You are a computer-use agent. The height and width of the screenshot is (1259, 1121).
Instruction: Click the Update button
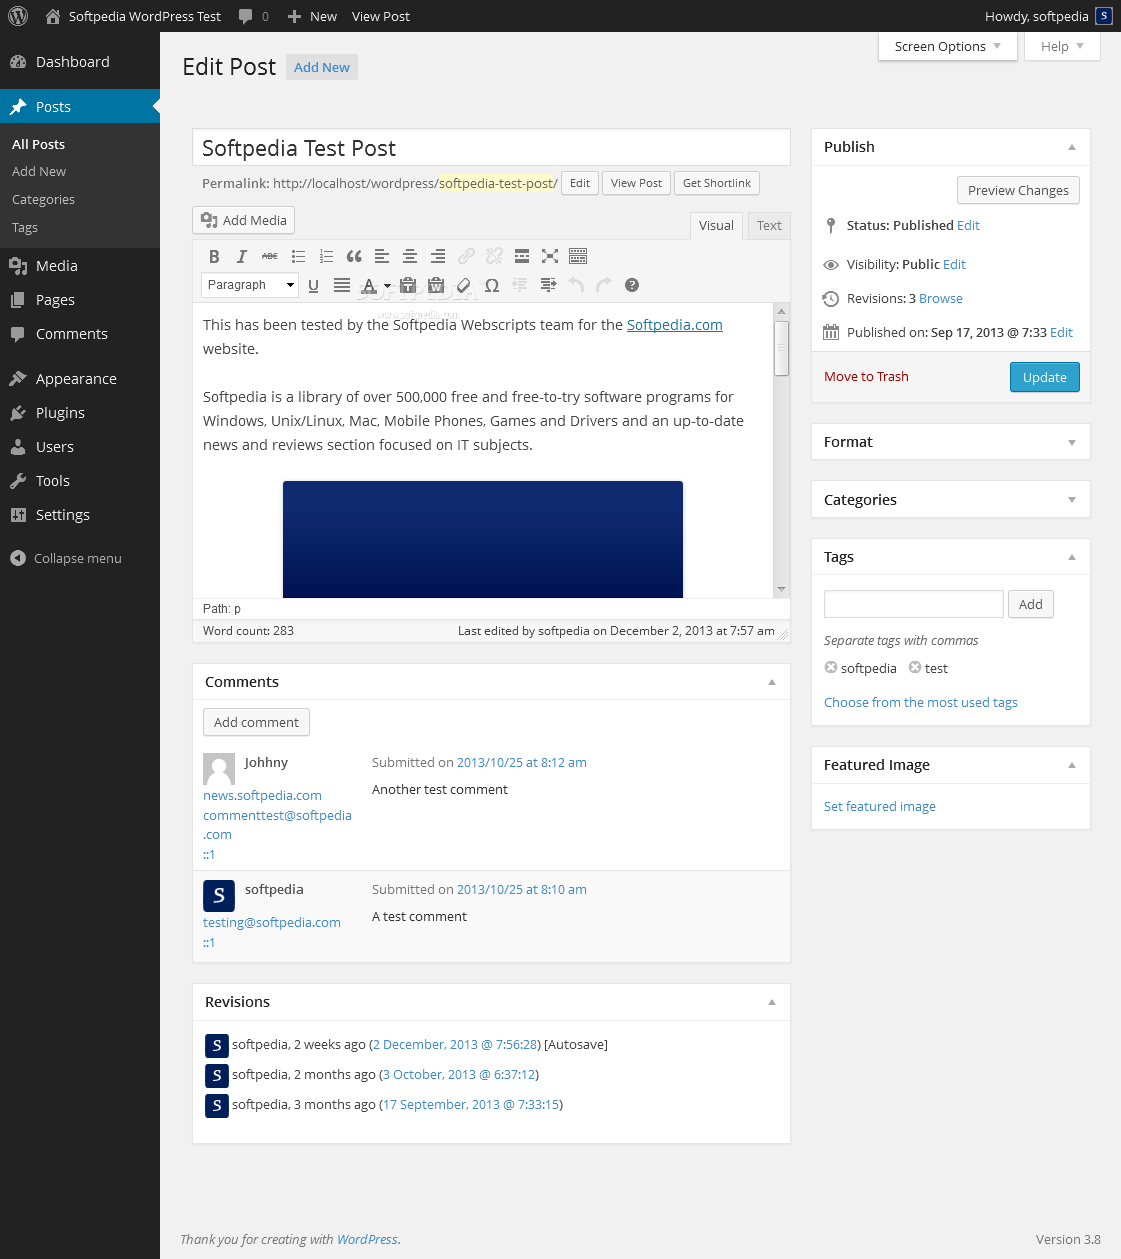1045,377
